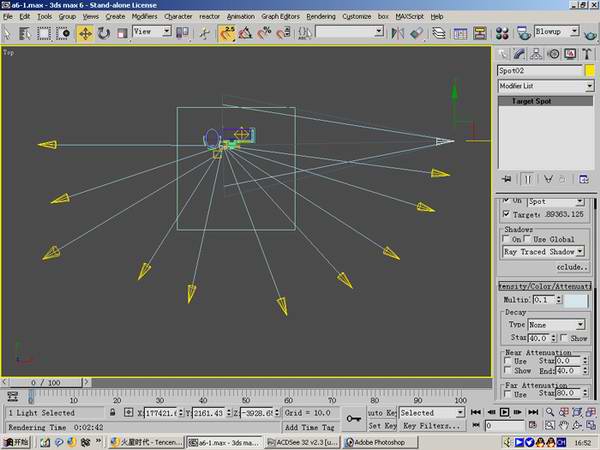Open the Decay Type dropdown
This screenshot has width=600, height=450.
coord(580,325)
